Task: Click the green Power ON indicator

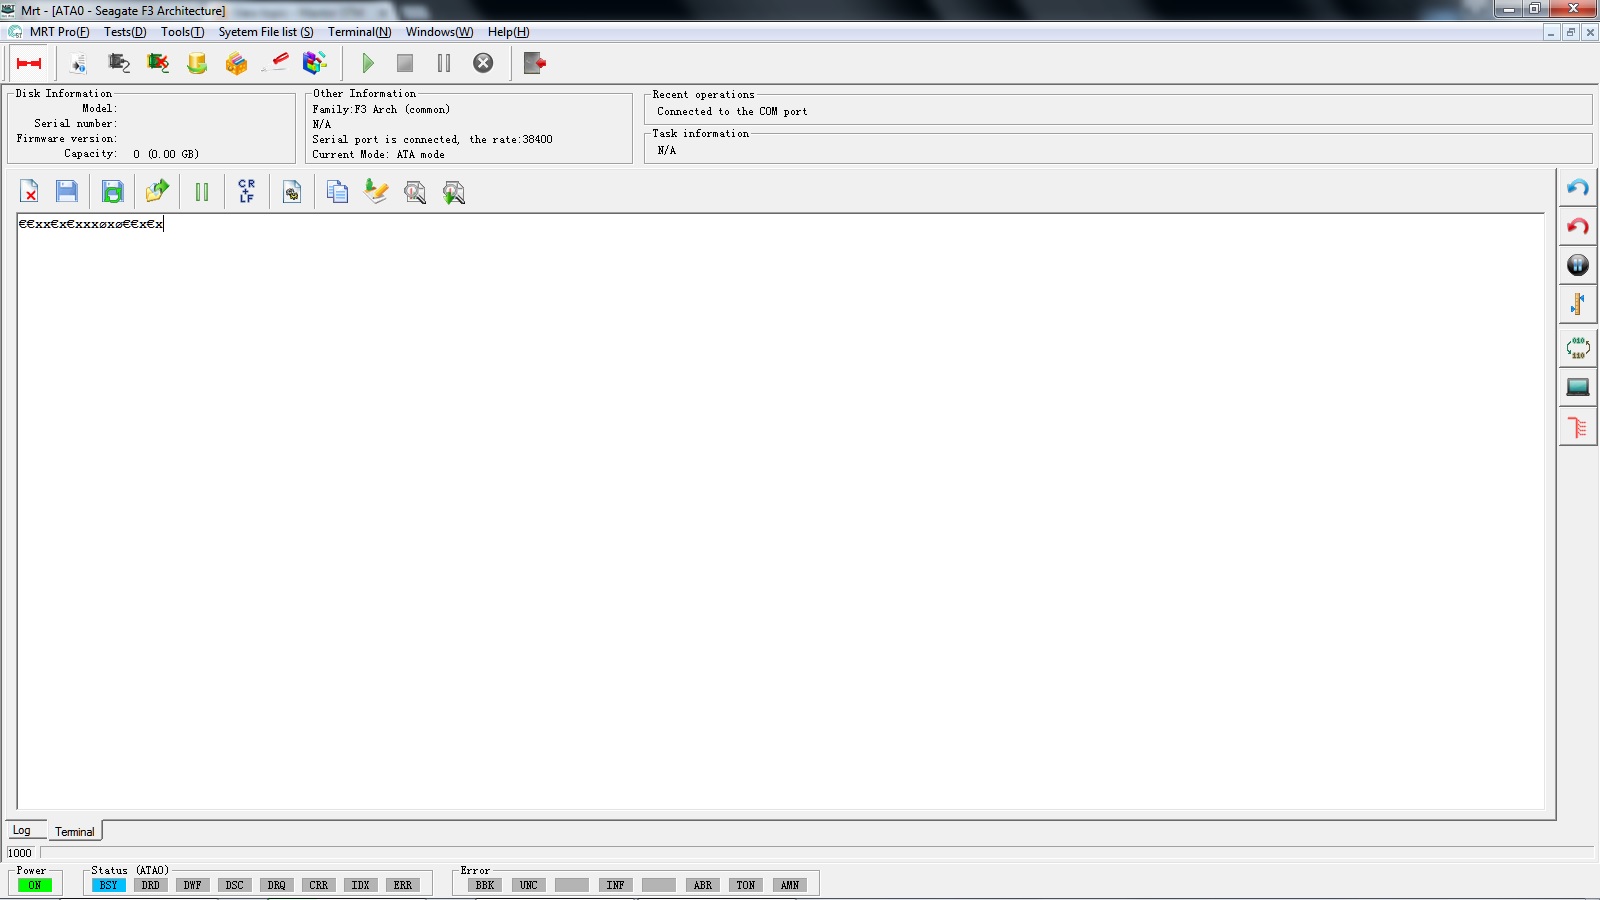Action: pyautogui.click(x=35, y=885)
